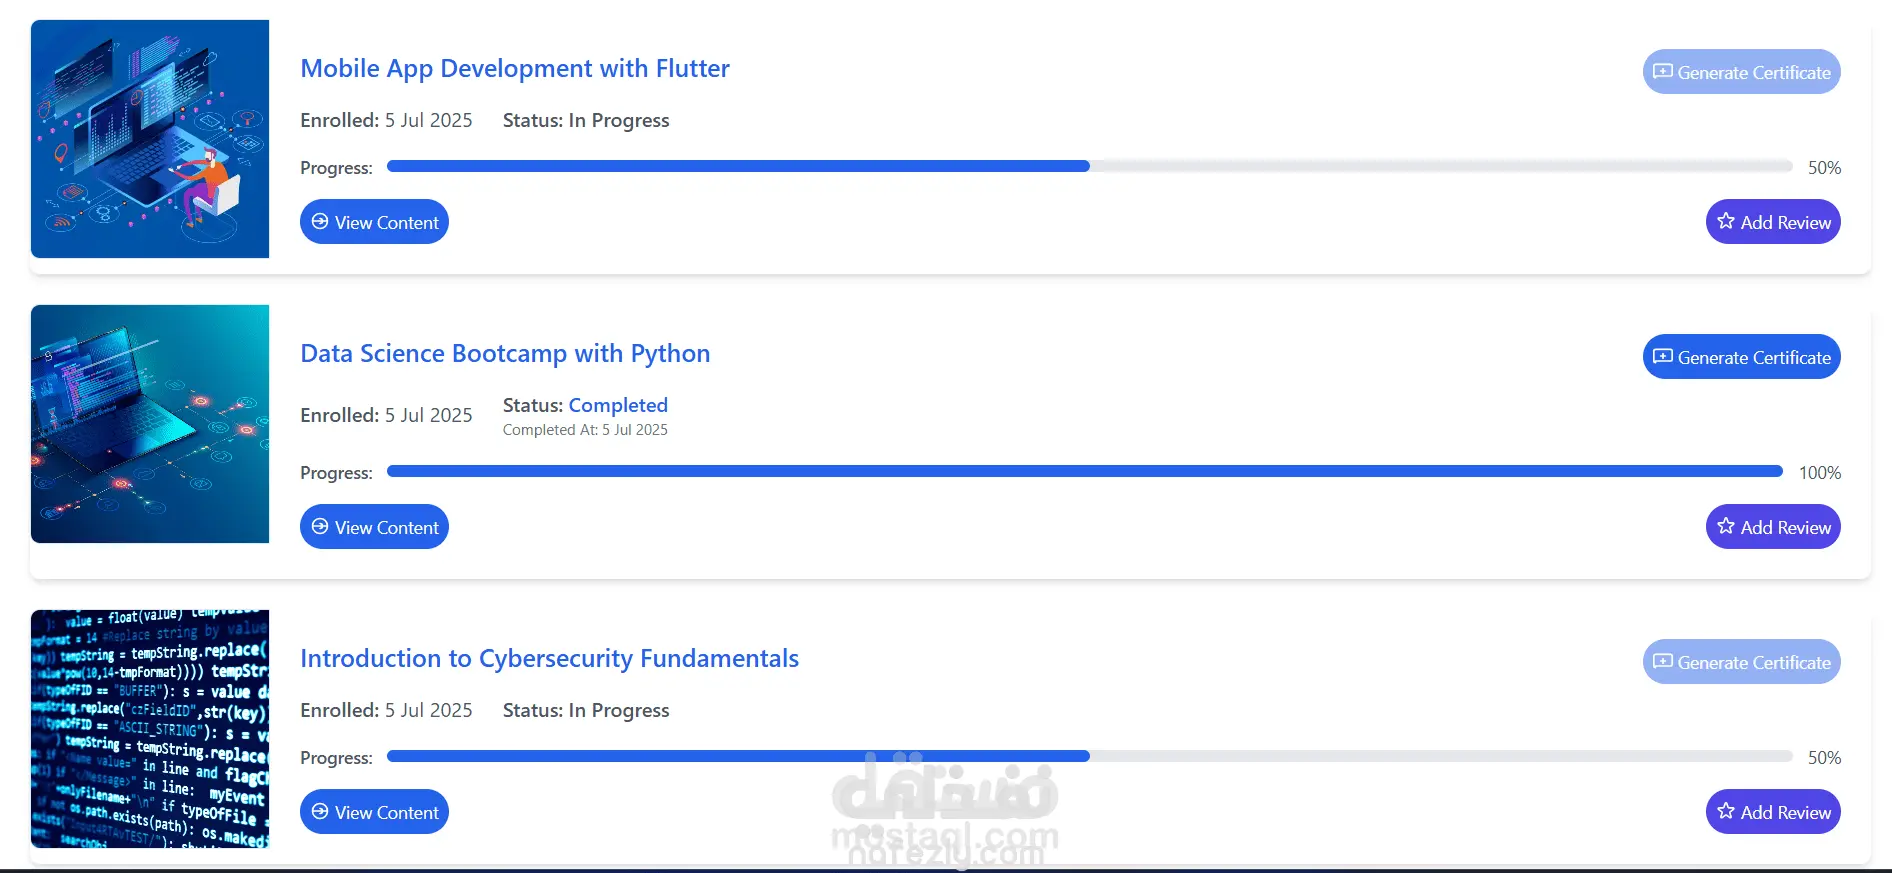Click the Data Science course progress bar
The width and height of the screenshot is (1892, 873).
(x=1084, y=472)
